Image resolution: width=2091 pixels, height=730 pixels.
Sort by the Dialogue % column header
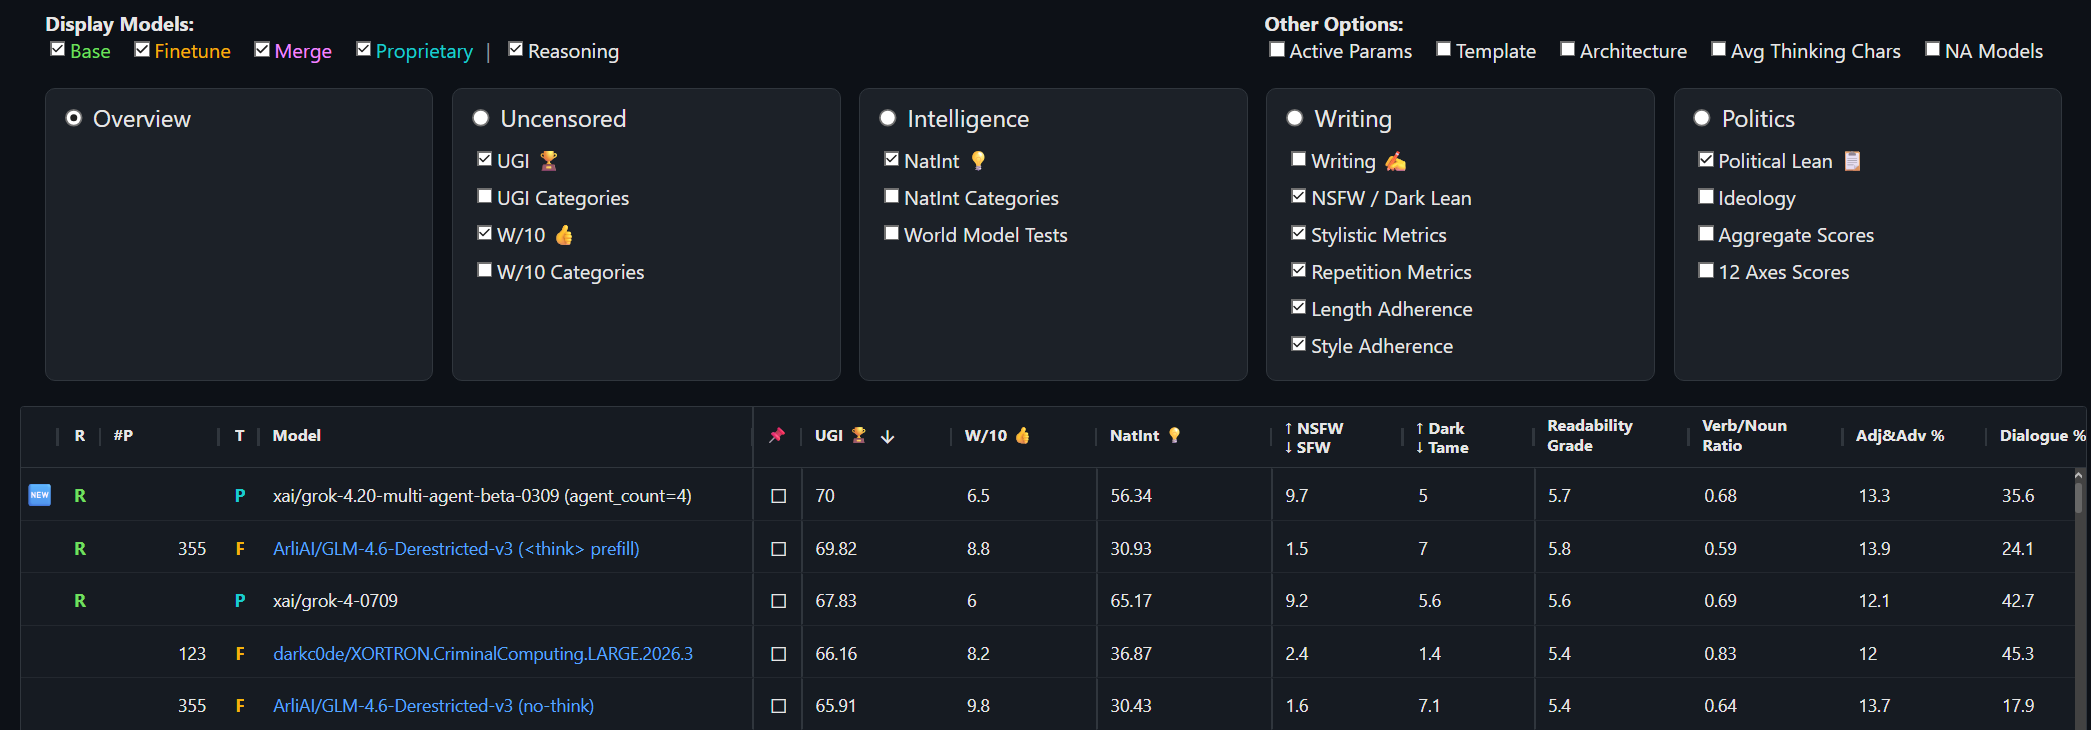tap(2042, 435)
